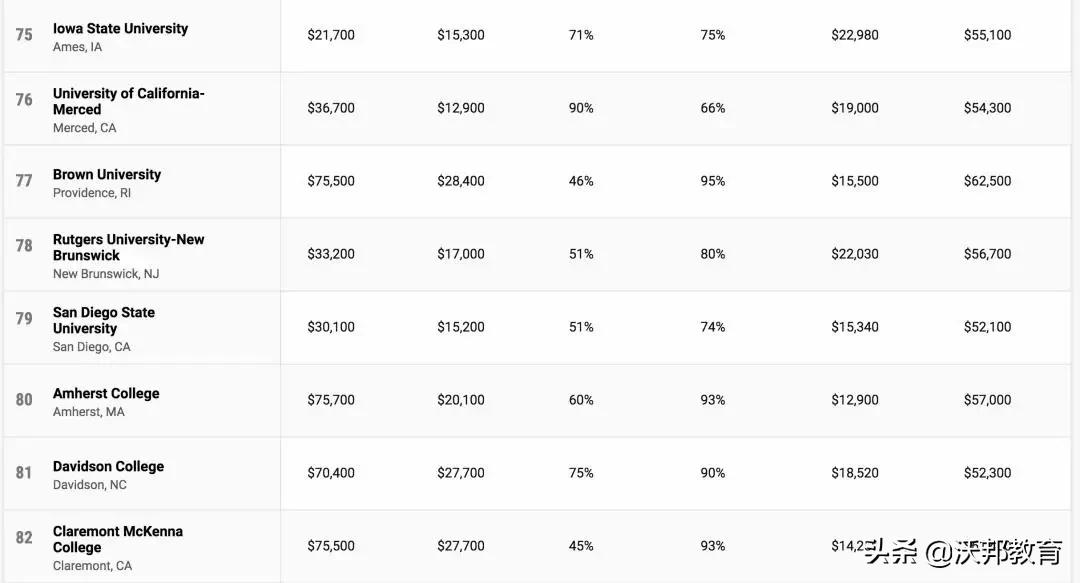Select the $22,030 cell for Rutgers
This screenshot has height=583, width=1080.
point(855,254)
